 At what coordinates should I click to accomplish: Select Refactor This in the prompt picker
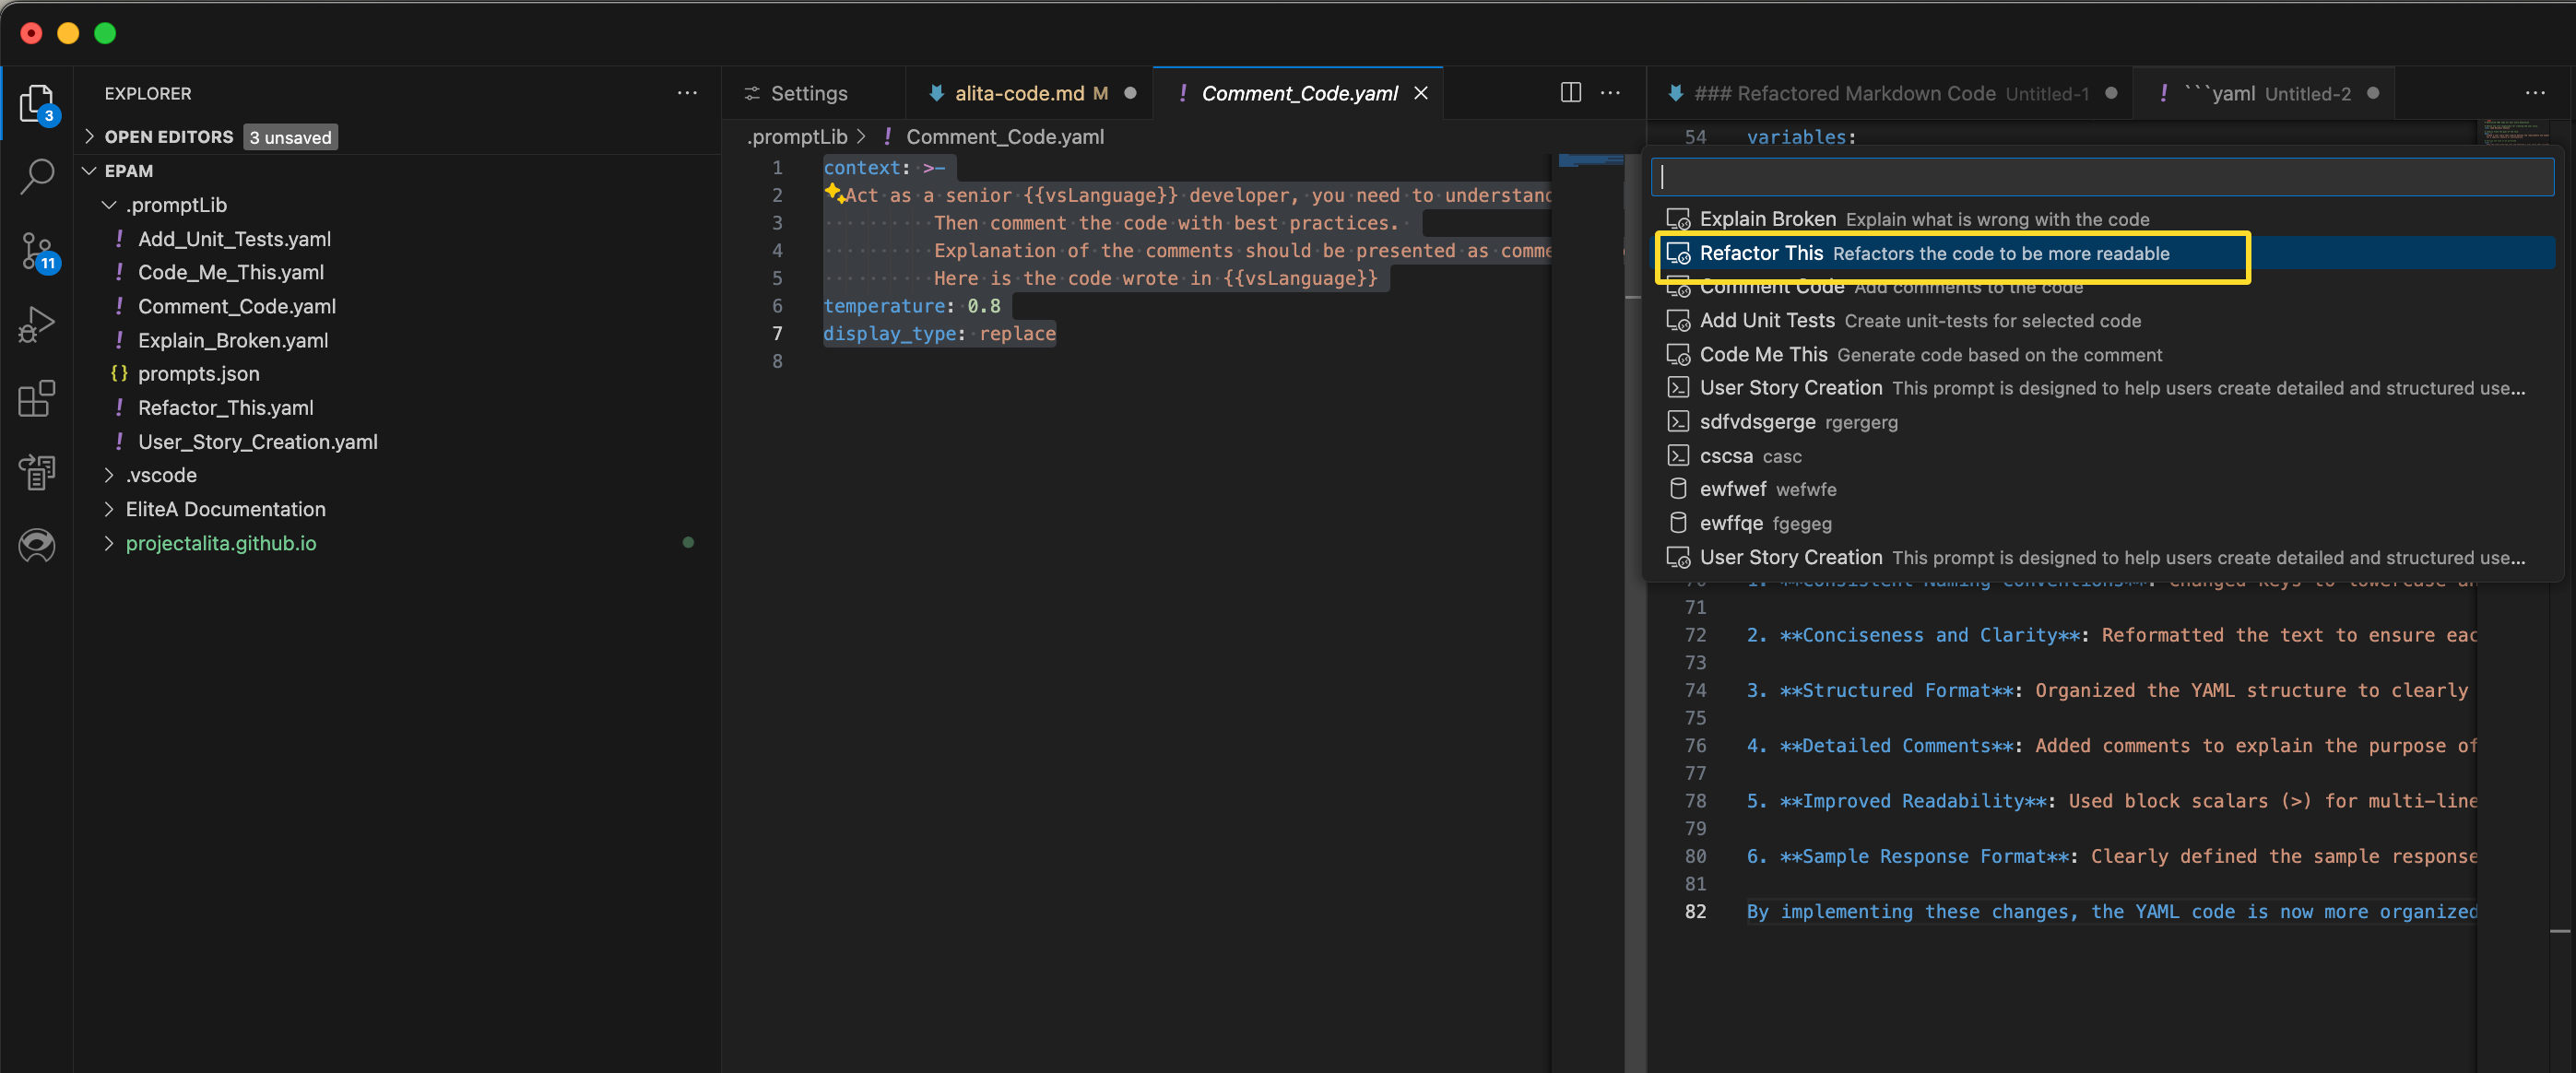[x=2103, y=253]
